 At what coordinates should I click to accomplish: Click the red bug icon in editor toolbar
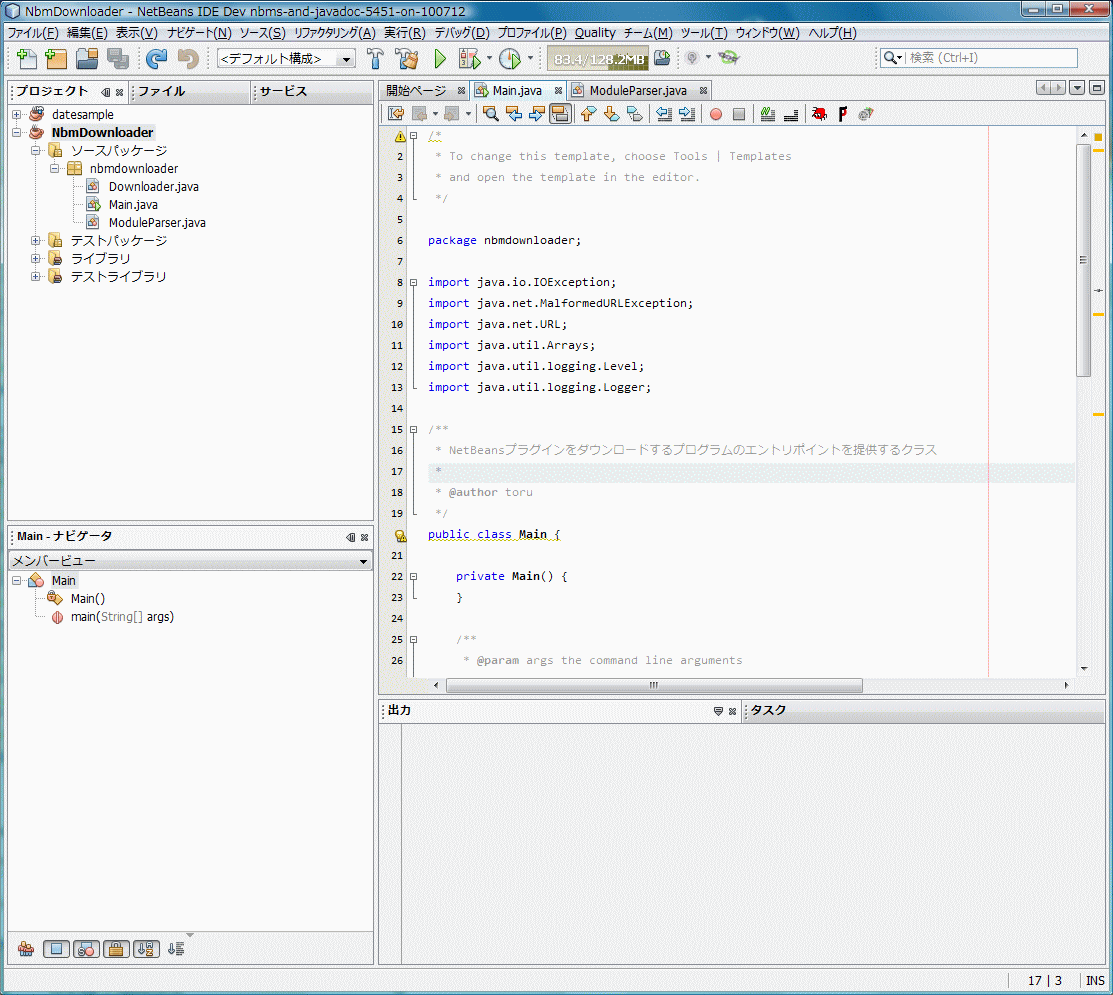tap(820, 114)
